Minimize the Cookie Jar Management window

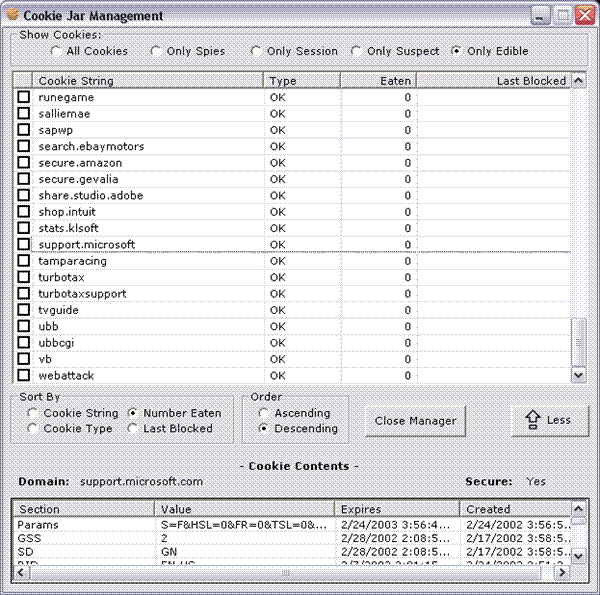click(540, 15)
